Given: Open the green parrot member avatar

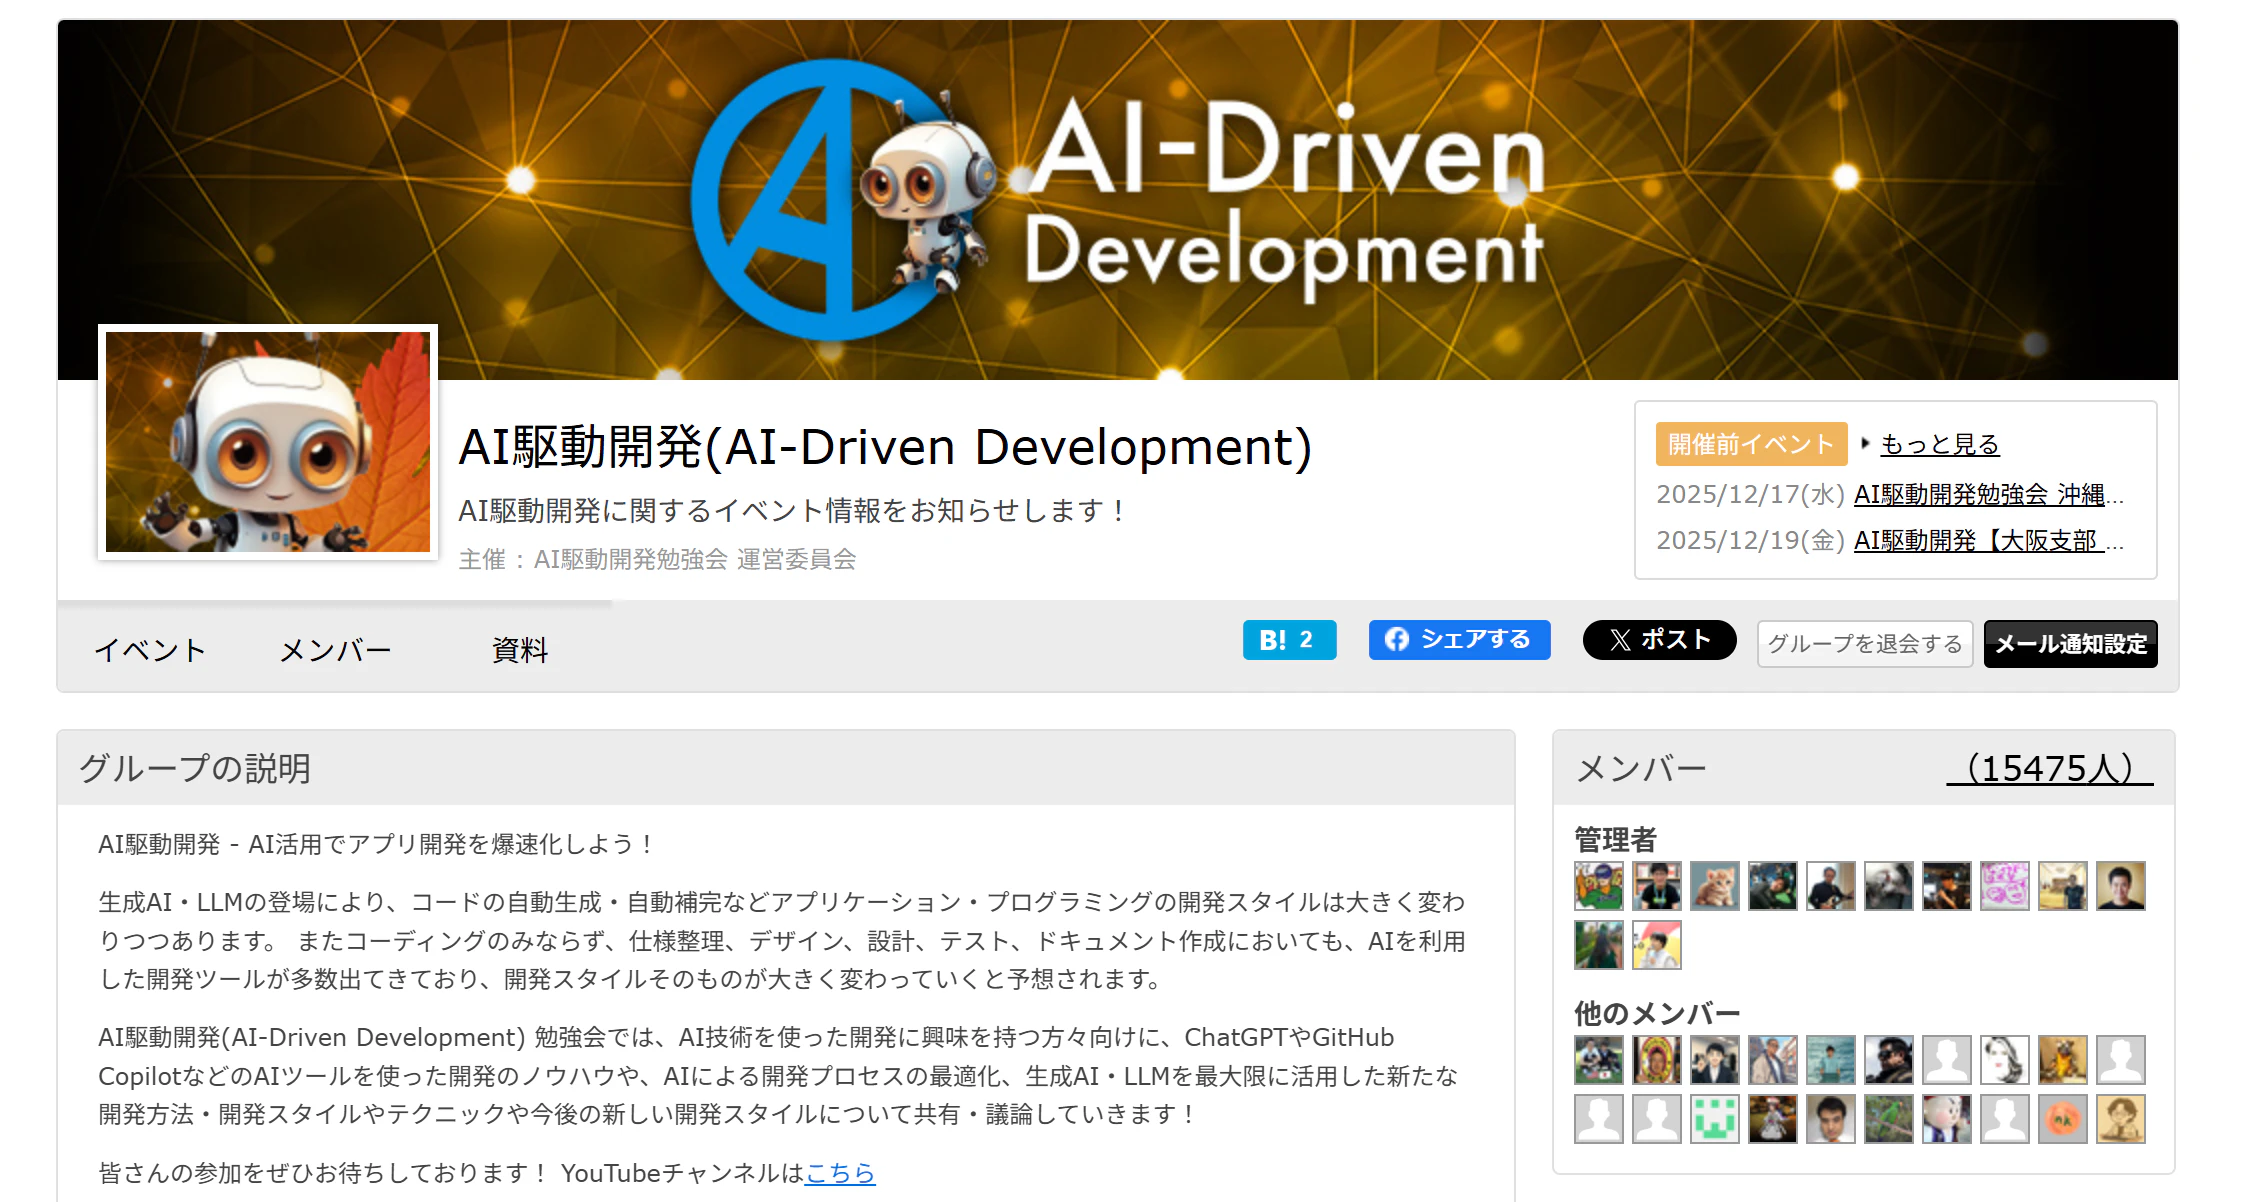Looking at the screenshot, I should click(x=1888, y=1119).
